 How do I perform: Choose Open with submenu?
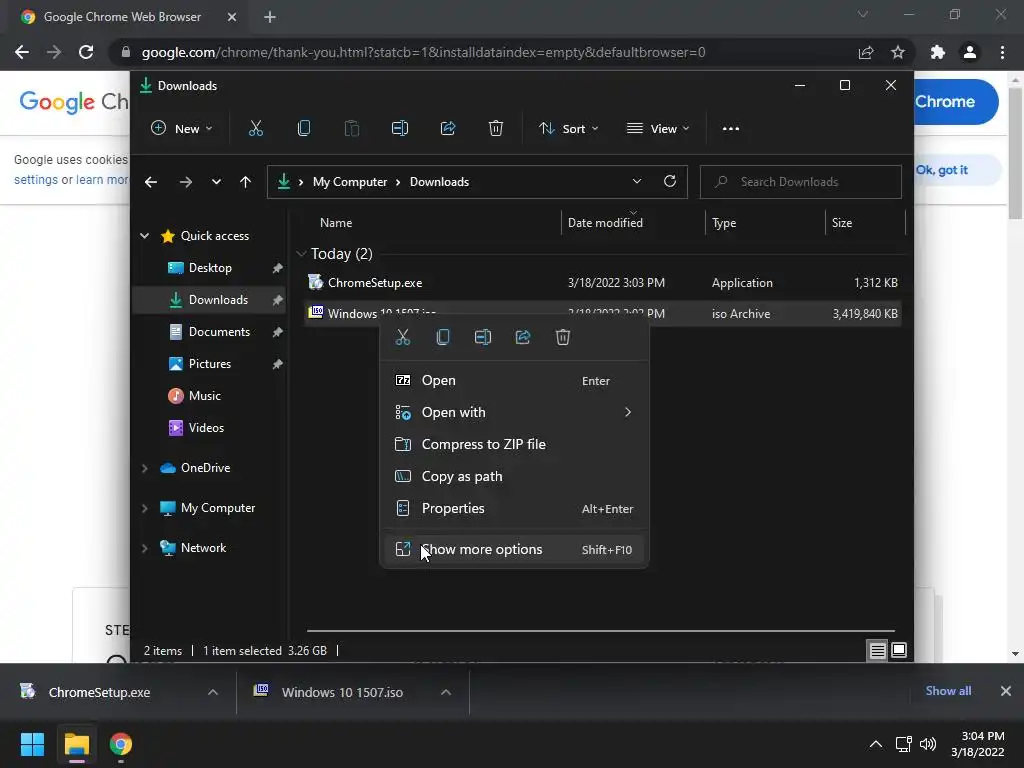[515, 413]
